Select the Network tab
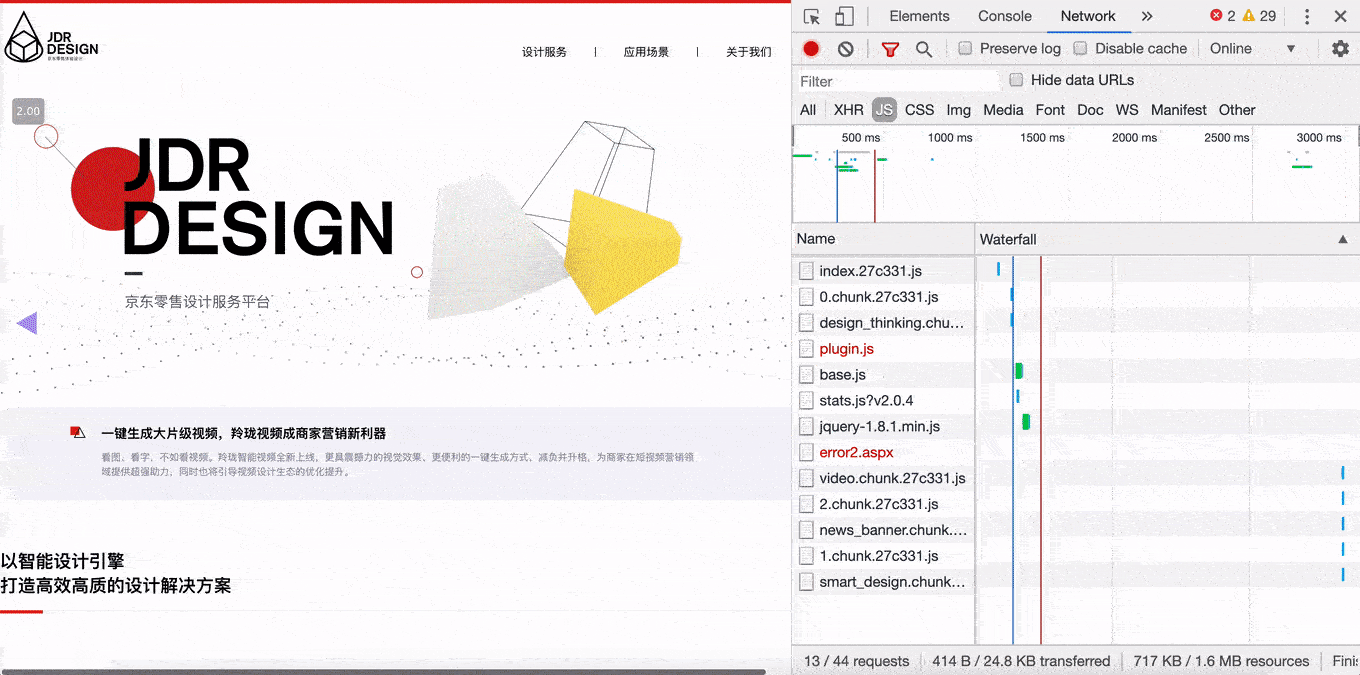1360x675 pixels. pyautogui.click(x=1088, y=16)
